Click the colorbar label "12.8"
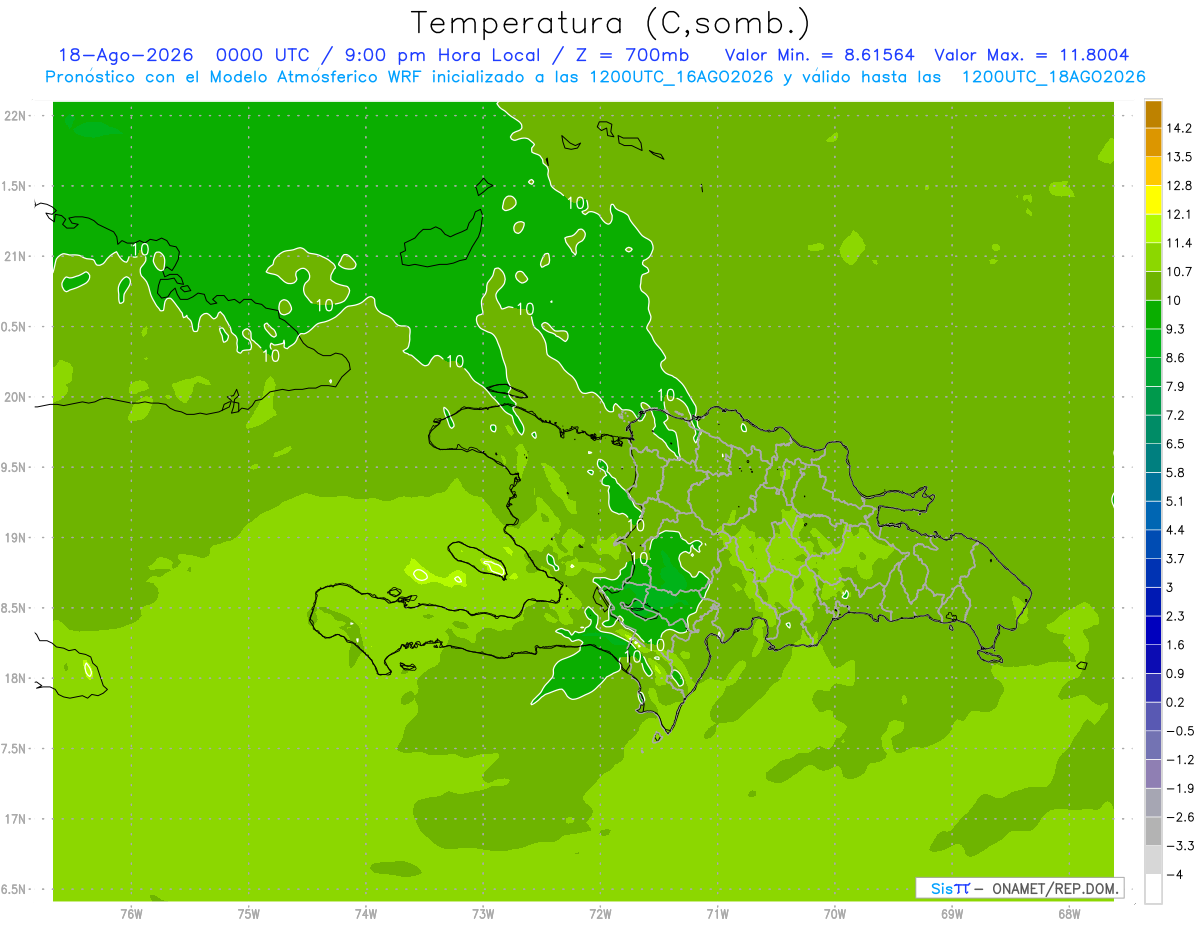 [x=1179, y=186]
